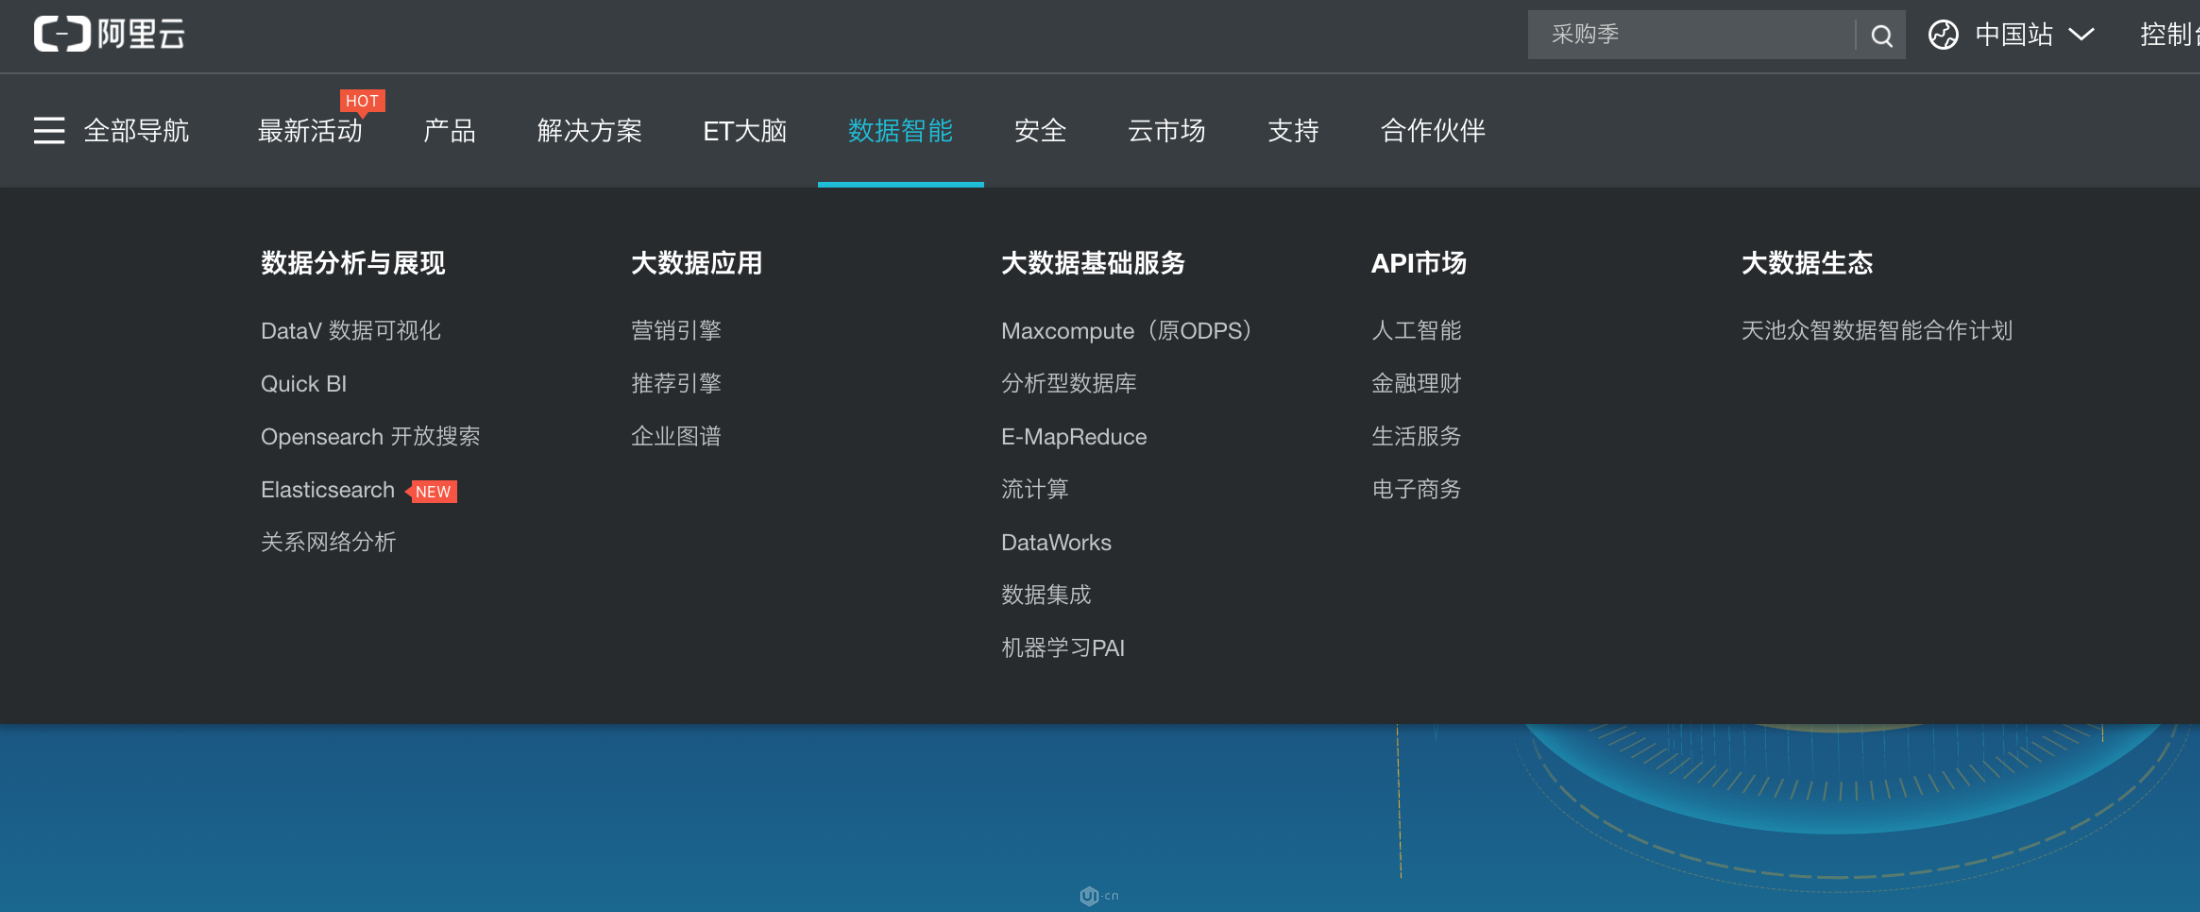Viewport: 2200px width, 912px height.
Task: Open the 机器学习PAI link
Action: [1063, 648]
